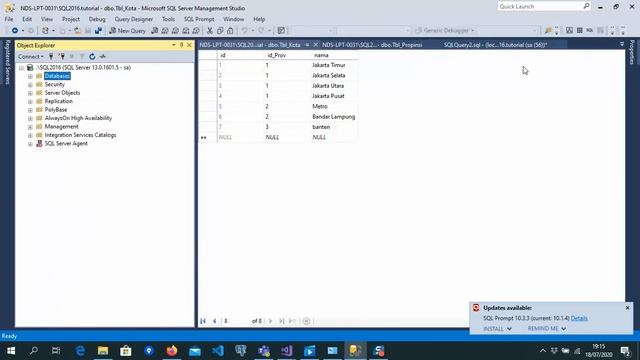The width and height of the screenshot is (640, 360).
Task: Open the Query Designer menu
Action: coord(133,19)
